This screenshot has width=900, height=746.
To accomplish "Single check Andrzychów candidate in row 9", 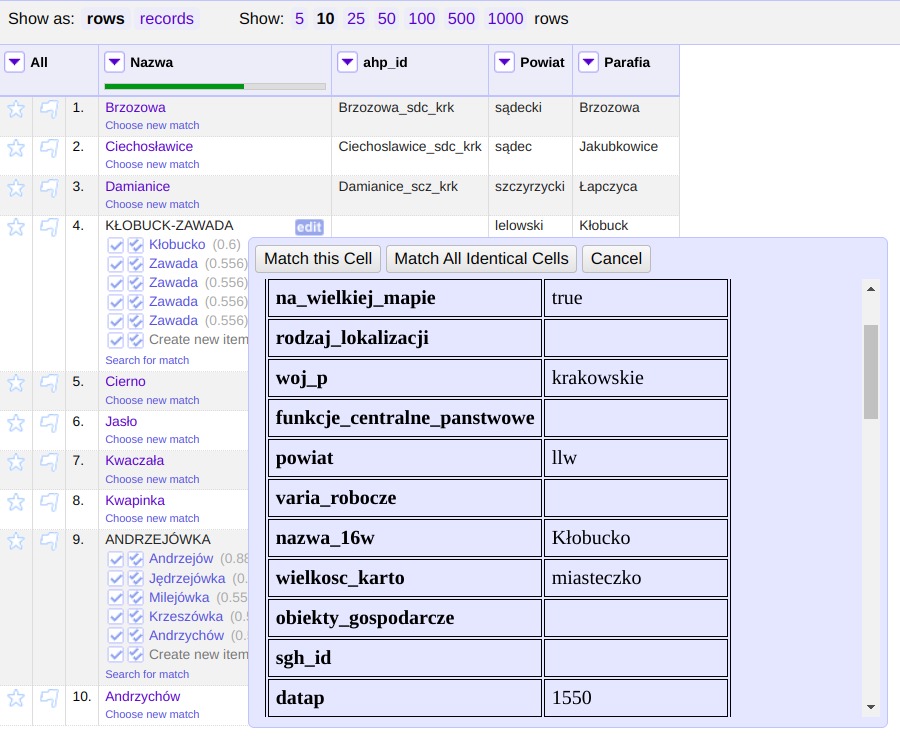I will 116,636.
